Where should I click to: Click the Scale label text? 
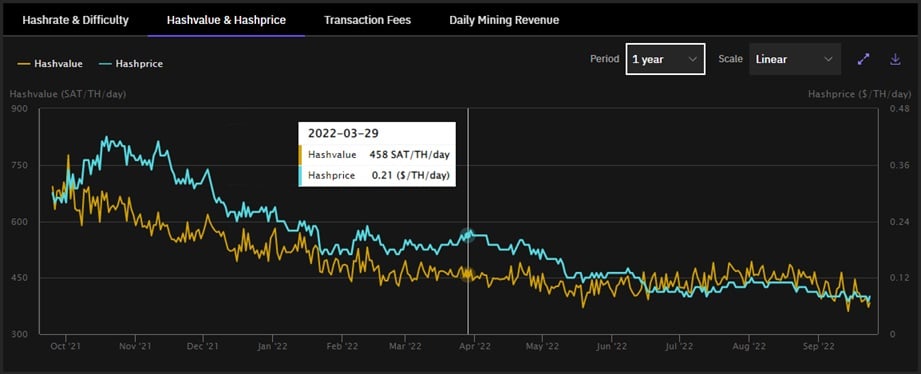(x=730, y=59)
